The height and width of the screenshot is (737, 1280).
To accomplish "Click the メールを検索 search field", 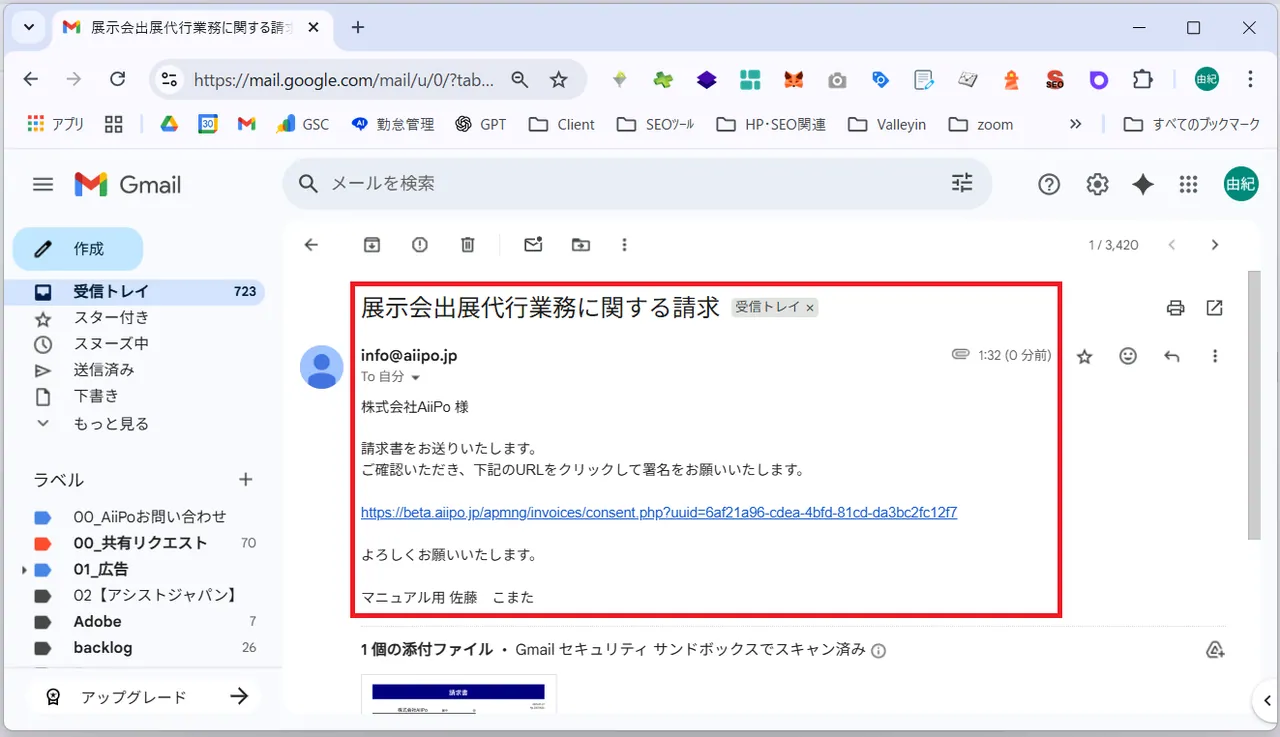I will coord(635,184).
